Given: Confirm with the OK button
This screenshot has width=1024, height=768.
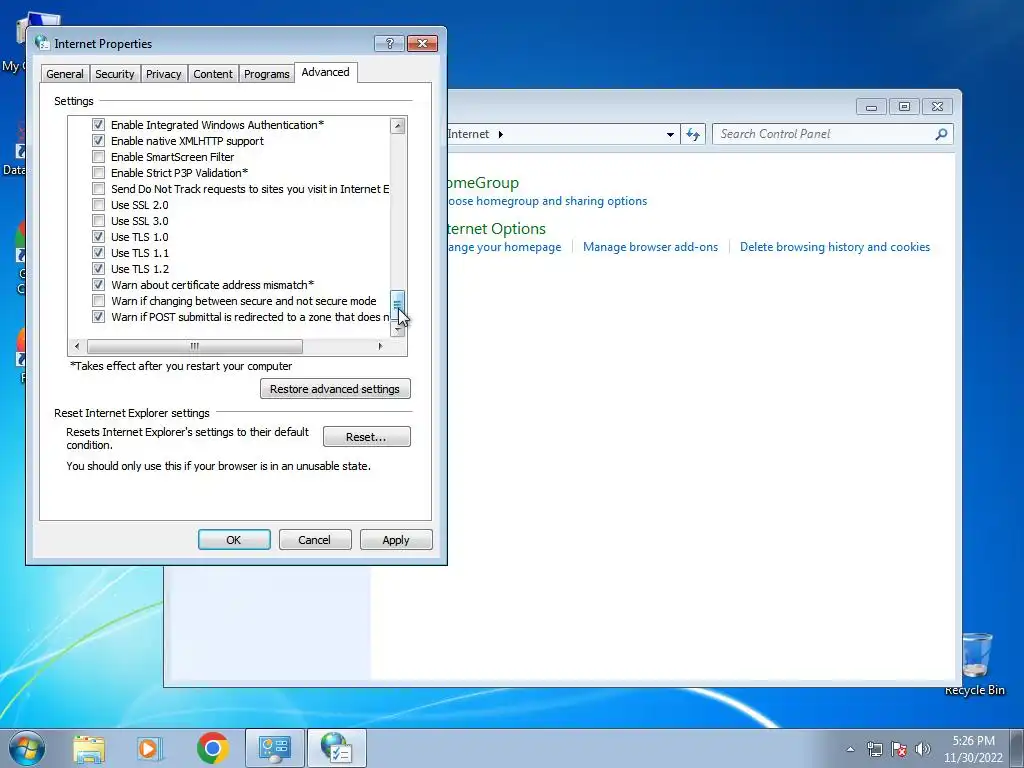Looking at the screenshot, I should click(234, 540).
